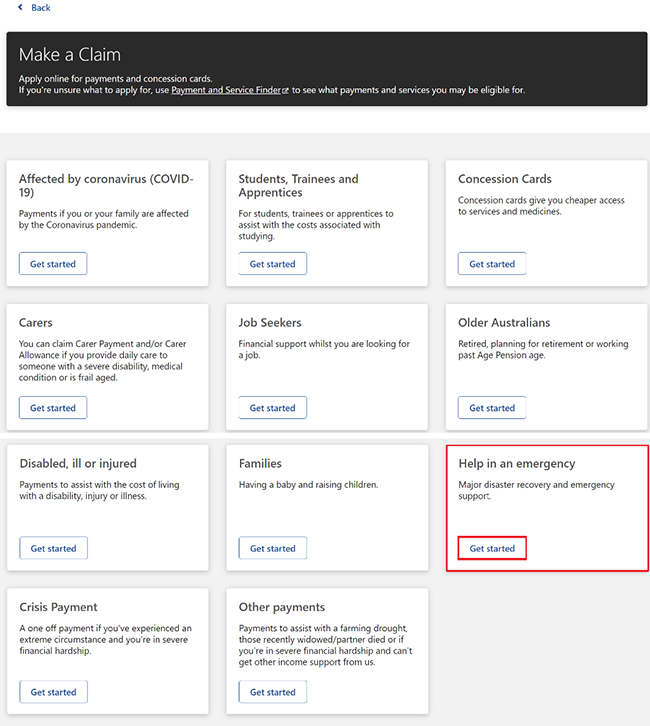Viewport: 650px width, 726px height.
Task: Start a Carers claim
Action: pyautogui.click(x=53, y=407)
